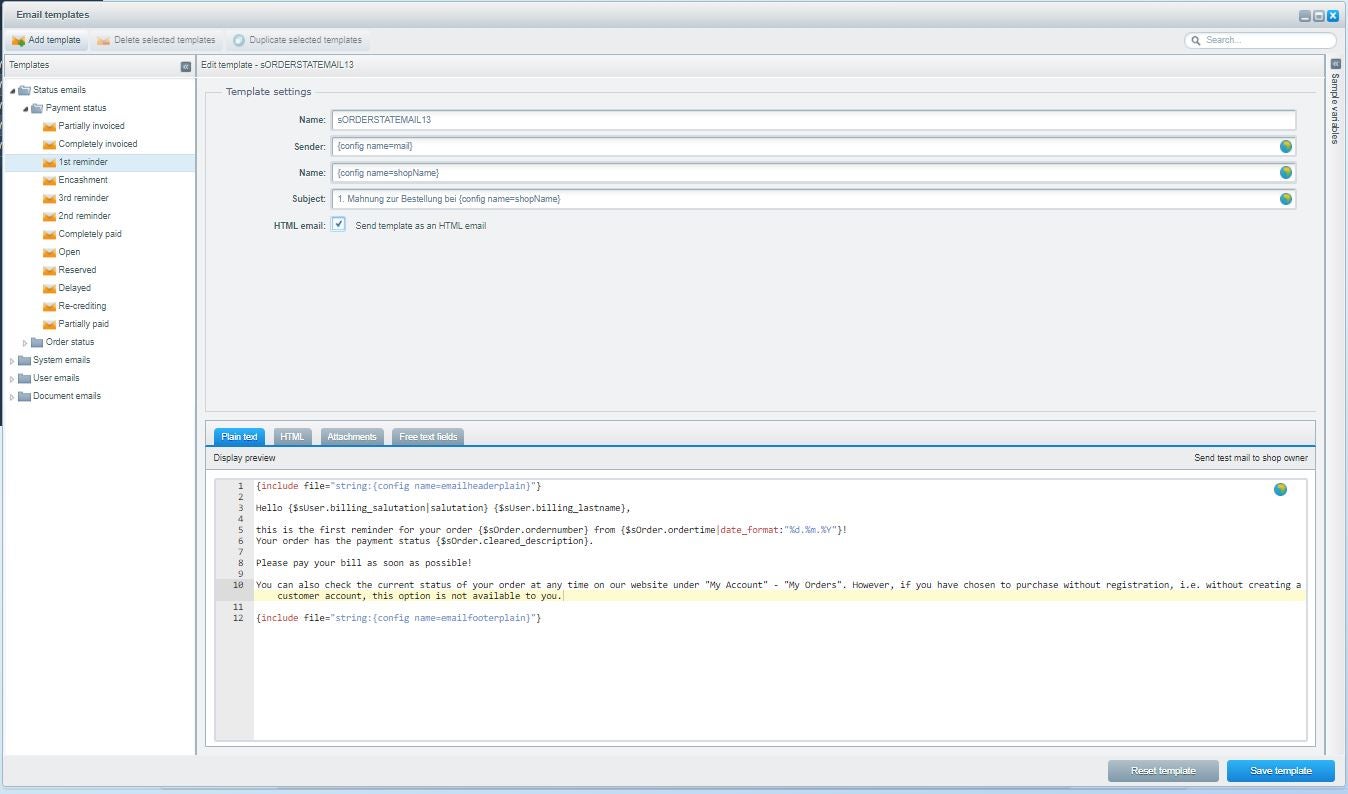Screen dimensions: 1348x794
Task: Expand the User emails folder
Action: (13, 378)
